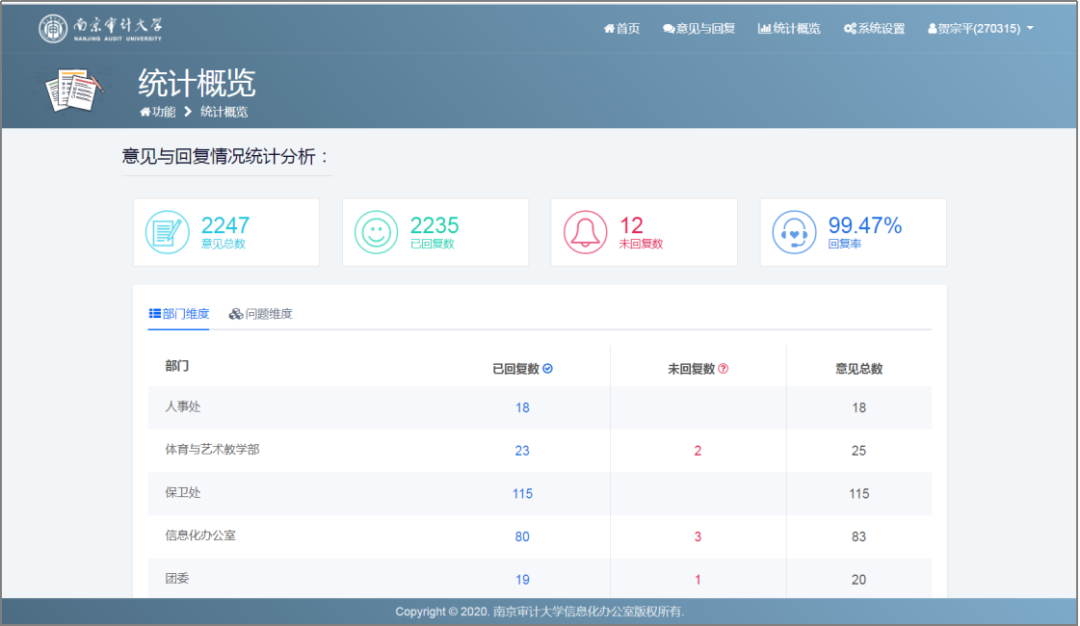Click replied count 18 for 人事处
Screen dimensions: 1080x626
(x=522, y=407)
